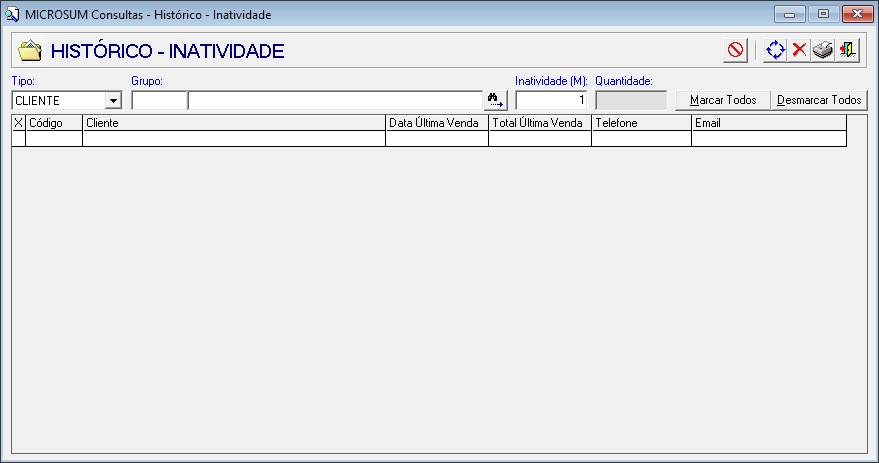879x463 pixels.
Task: Click the app icon in the title bar
Action: coord(12,15)
